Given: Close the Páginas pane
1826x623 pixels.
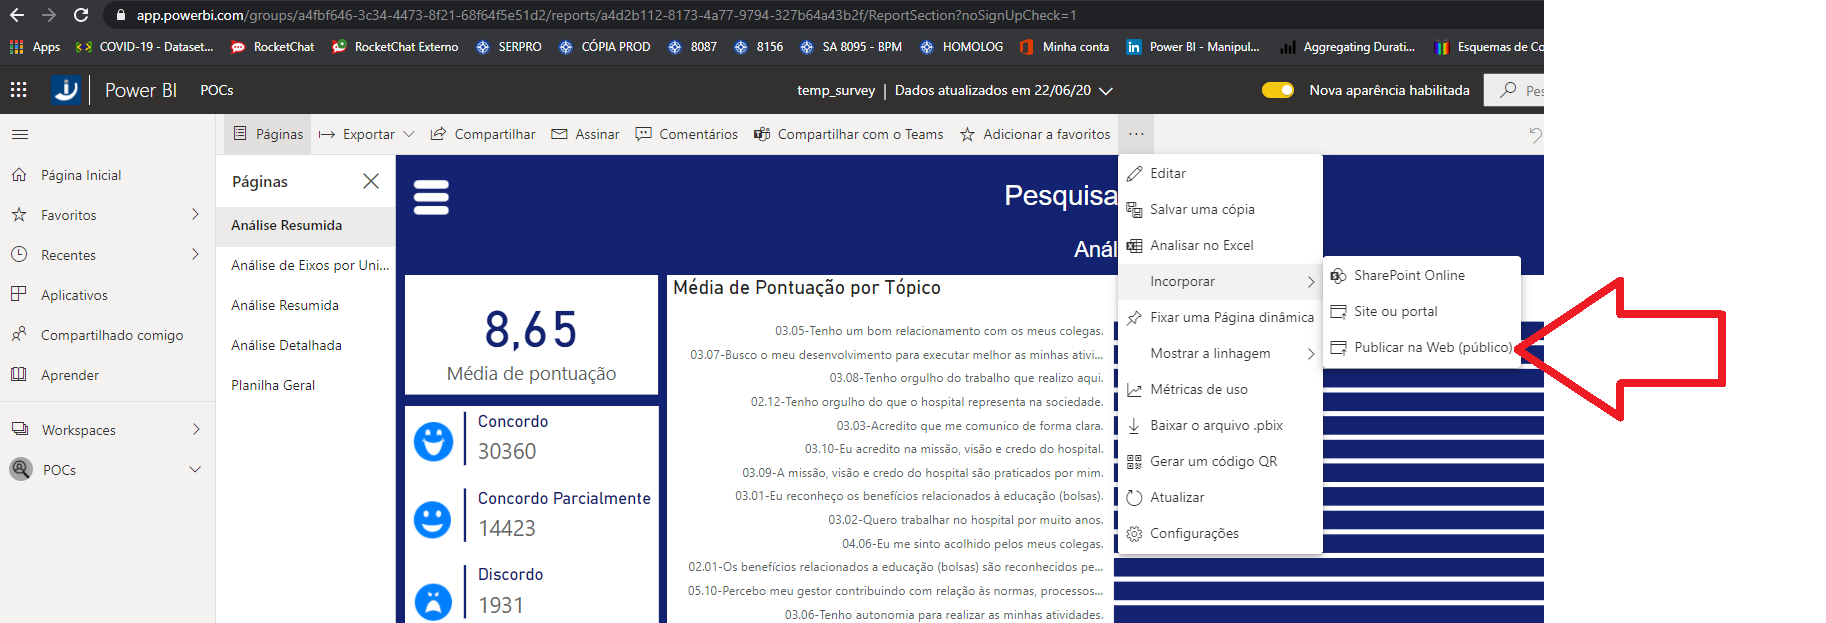Looking at the screenshot, I should coord(371,181).
